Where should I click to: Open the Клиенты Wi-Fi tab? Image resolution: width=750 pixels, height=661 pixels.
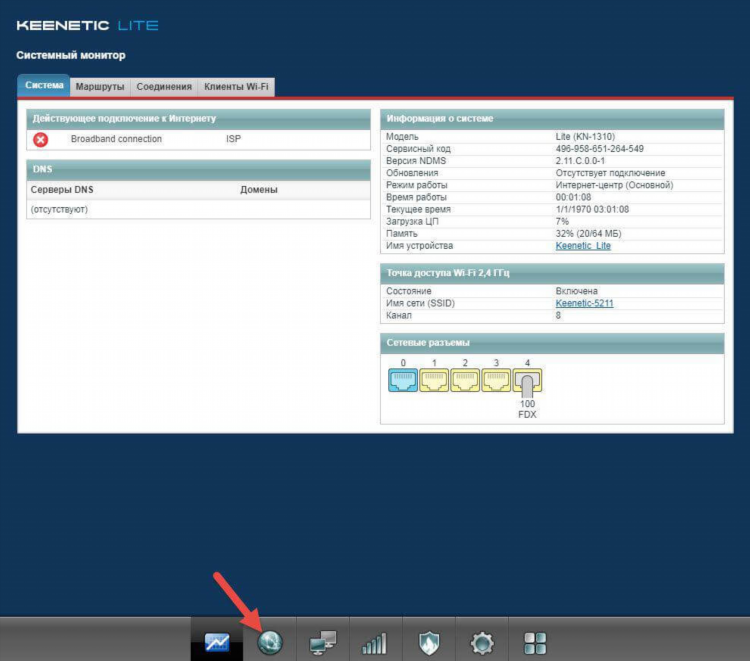point(236,87)
